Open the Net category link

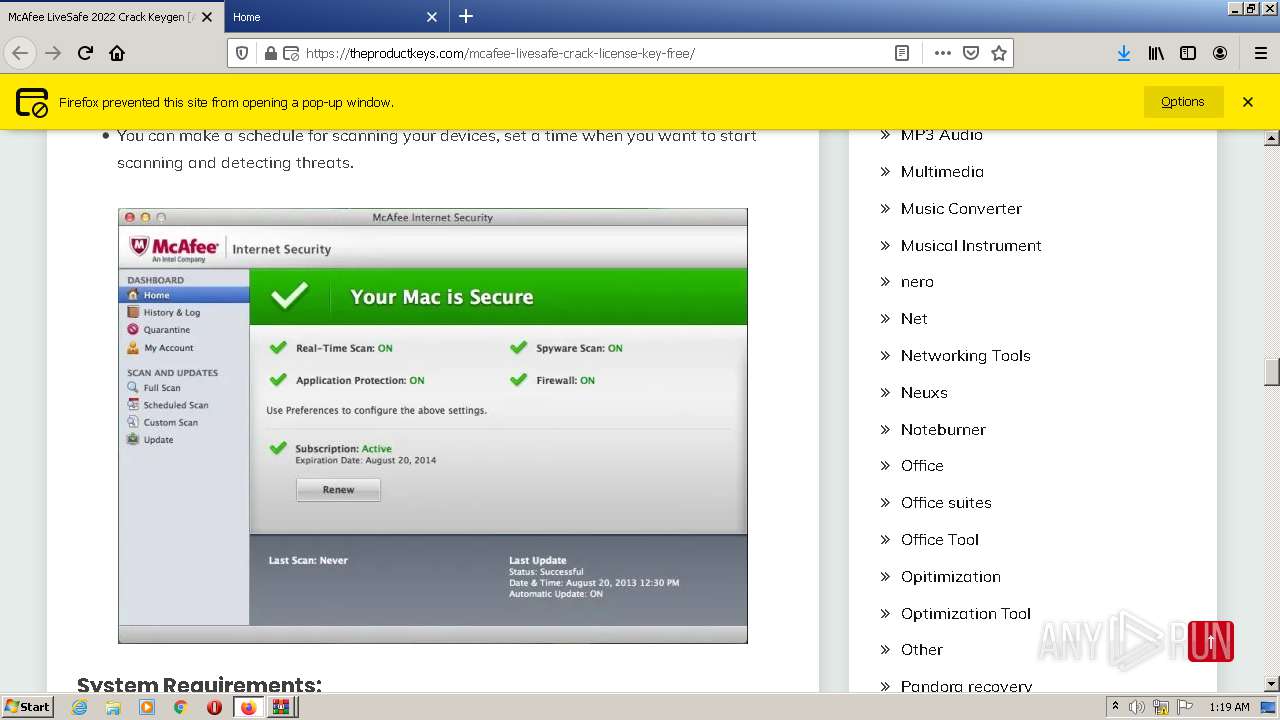914,319
